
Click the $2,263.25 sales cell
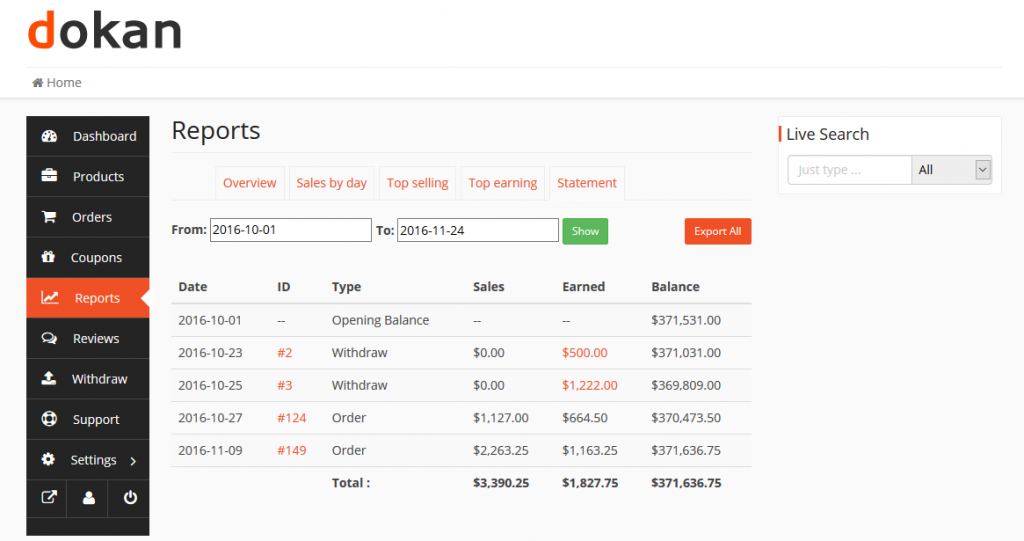click(x=501, y=451)
